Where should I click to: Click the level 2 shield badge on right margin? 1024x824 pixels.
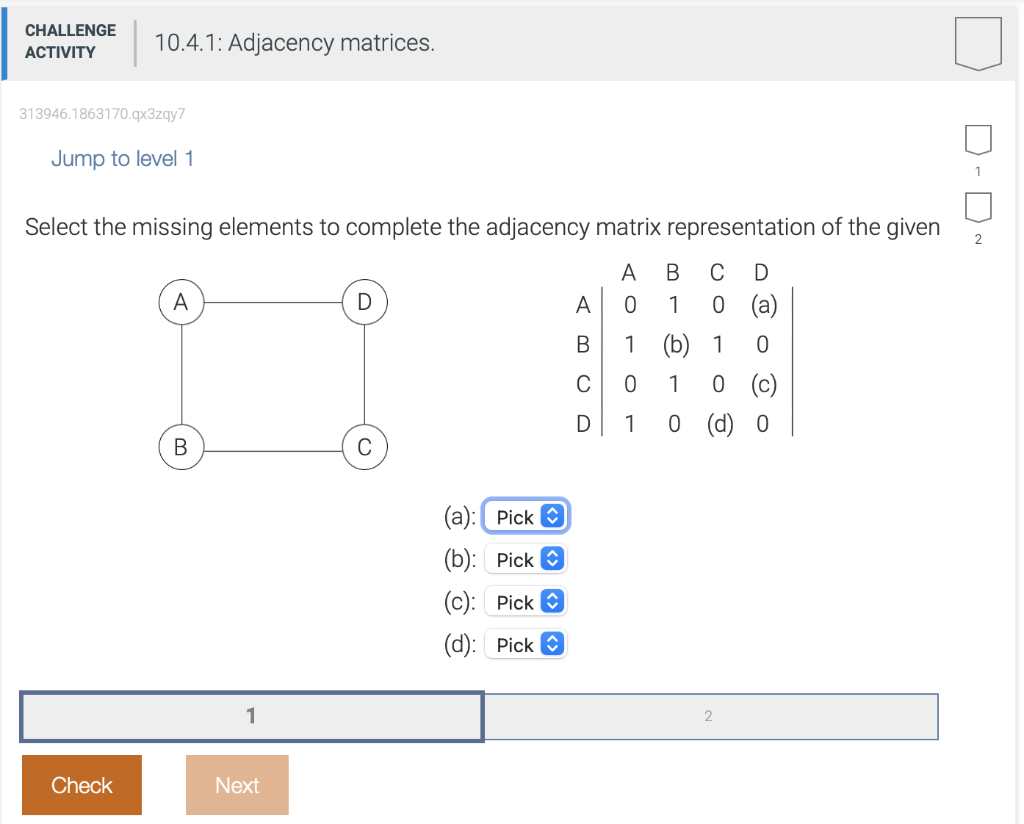coord(976,210)
